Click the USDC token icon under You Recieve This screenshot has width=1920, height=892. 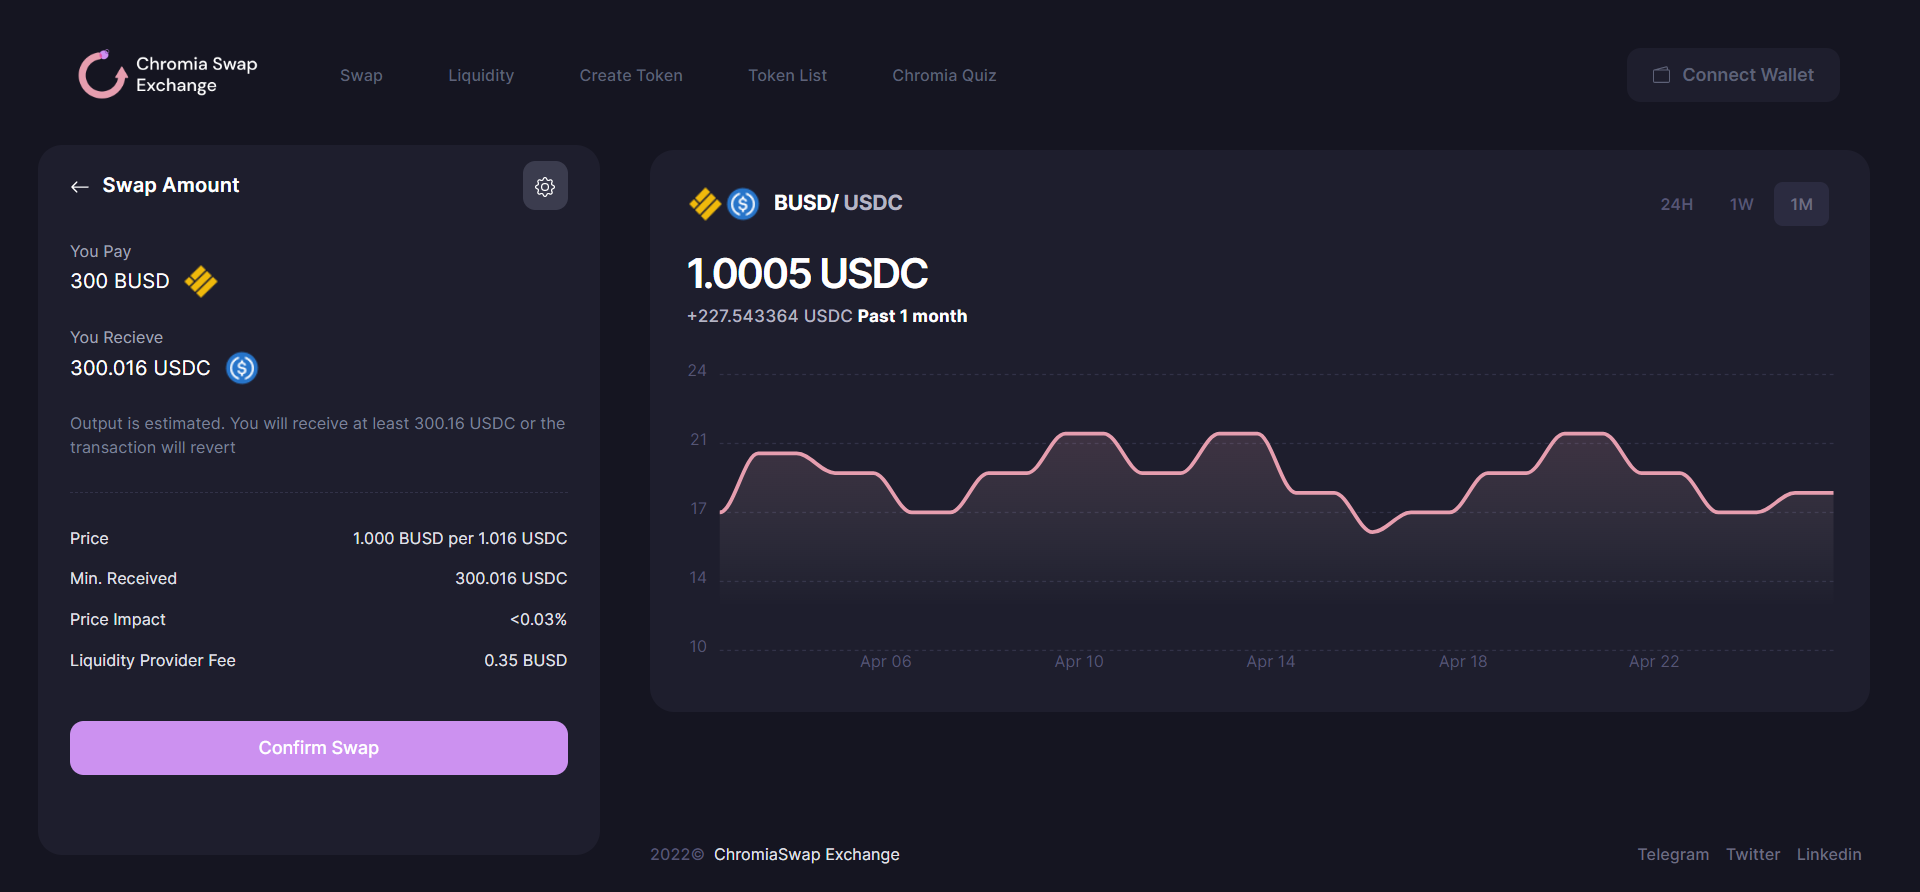(x=242, y=368)
